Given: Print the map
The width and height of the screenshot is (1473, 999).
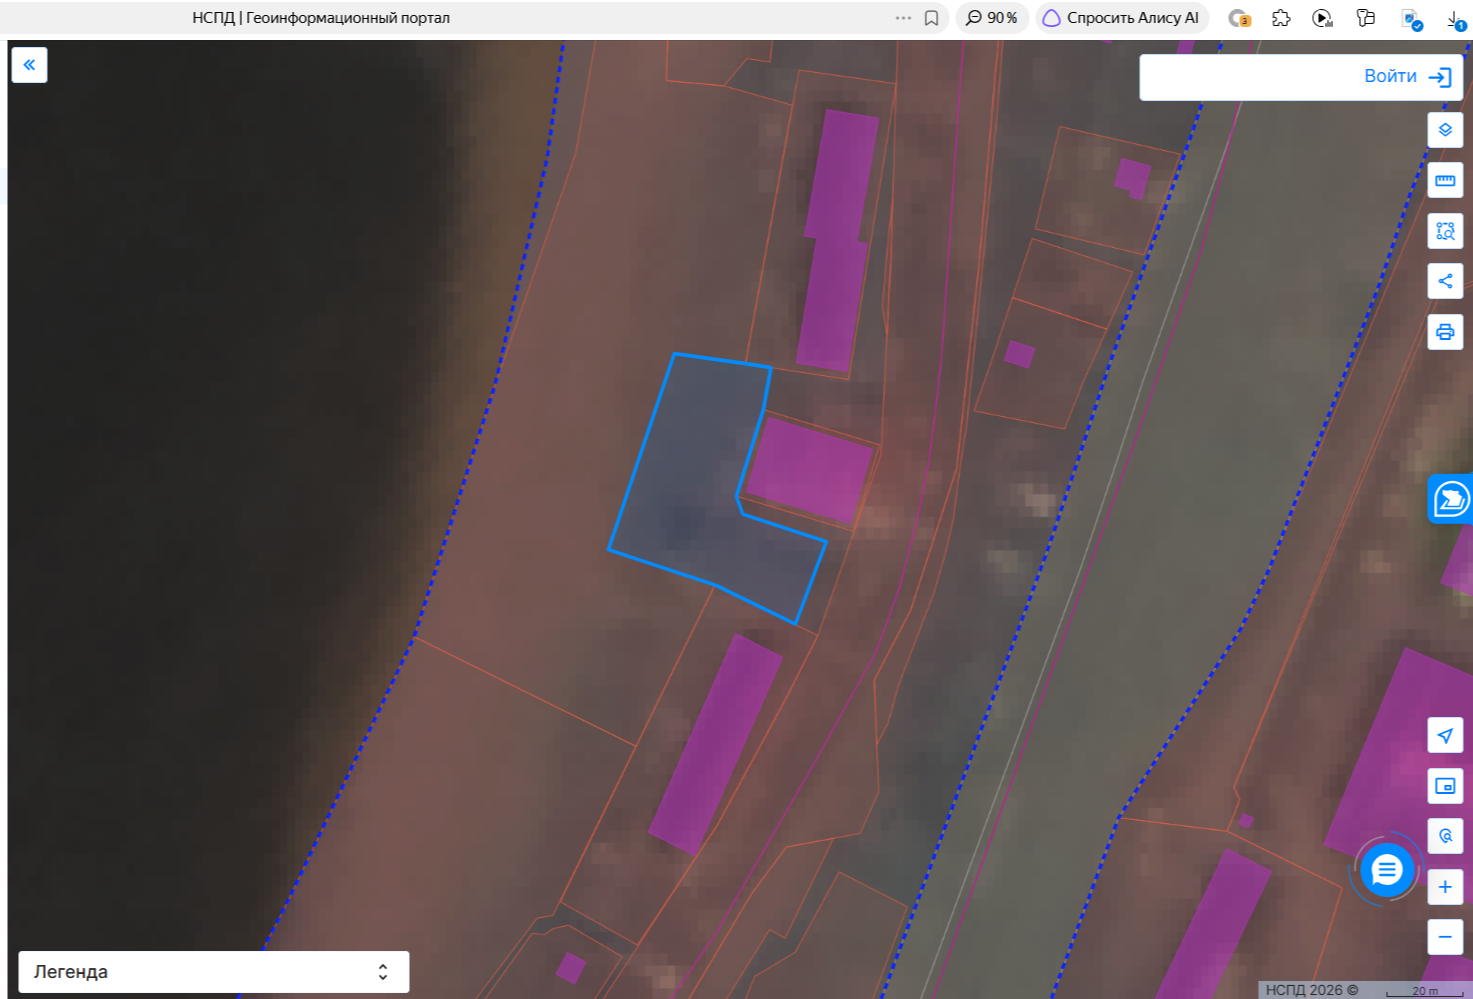Looking at the screenshot, I should pyautogui.click(x=1445, y=332).
